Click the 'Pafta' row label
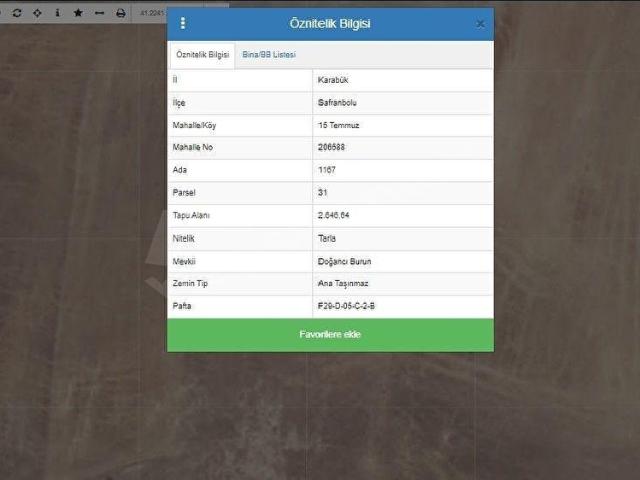 click(x=182, y=306)
